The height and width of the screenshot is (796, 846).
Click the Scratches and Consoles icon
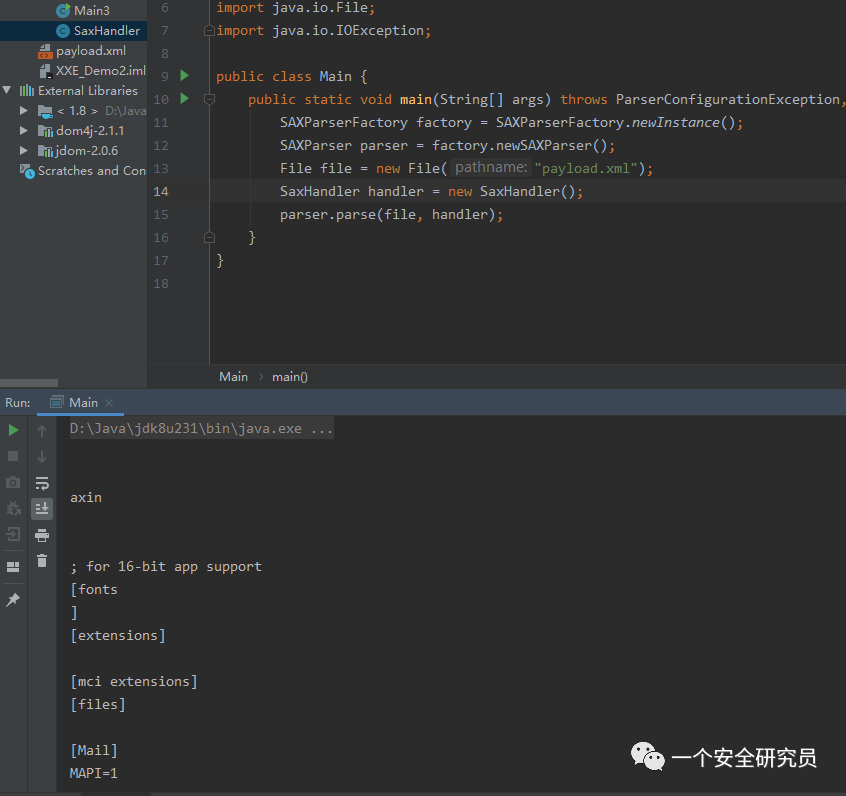coord(27,171)
